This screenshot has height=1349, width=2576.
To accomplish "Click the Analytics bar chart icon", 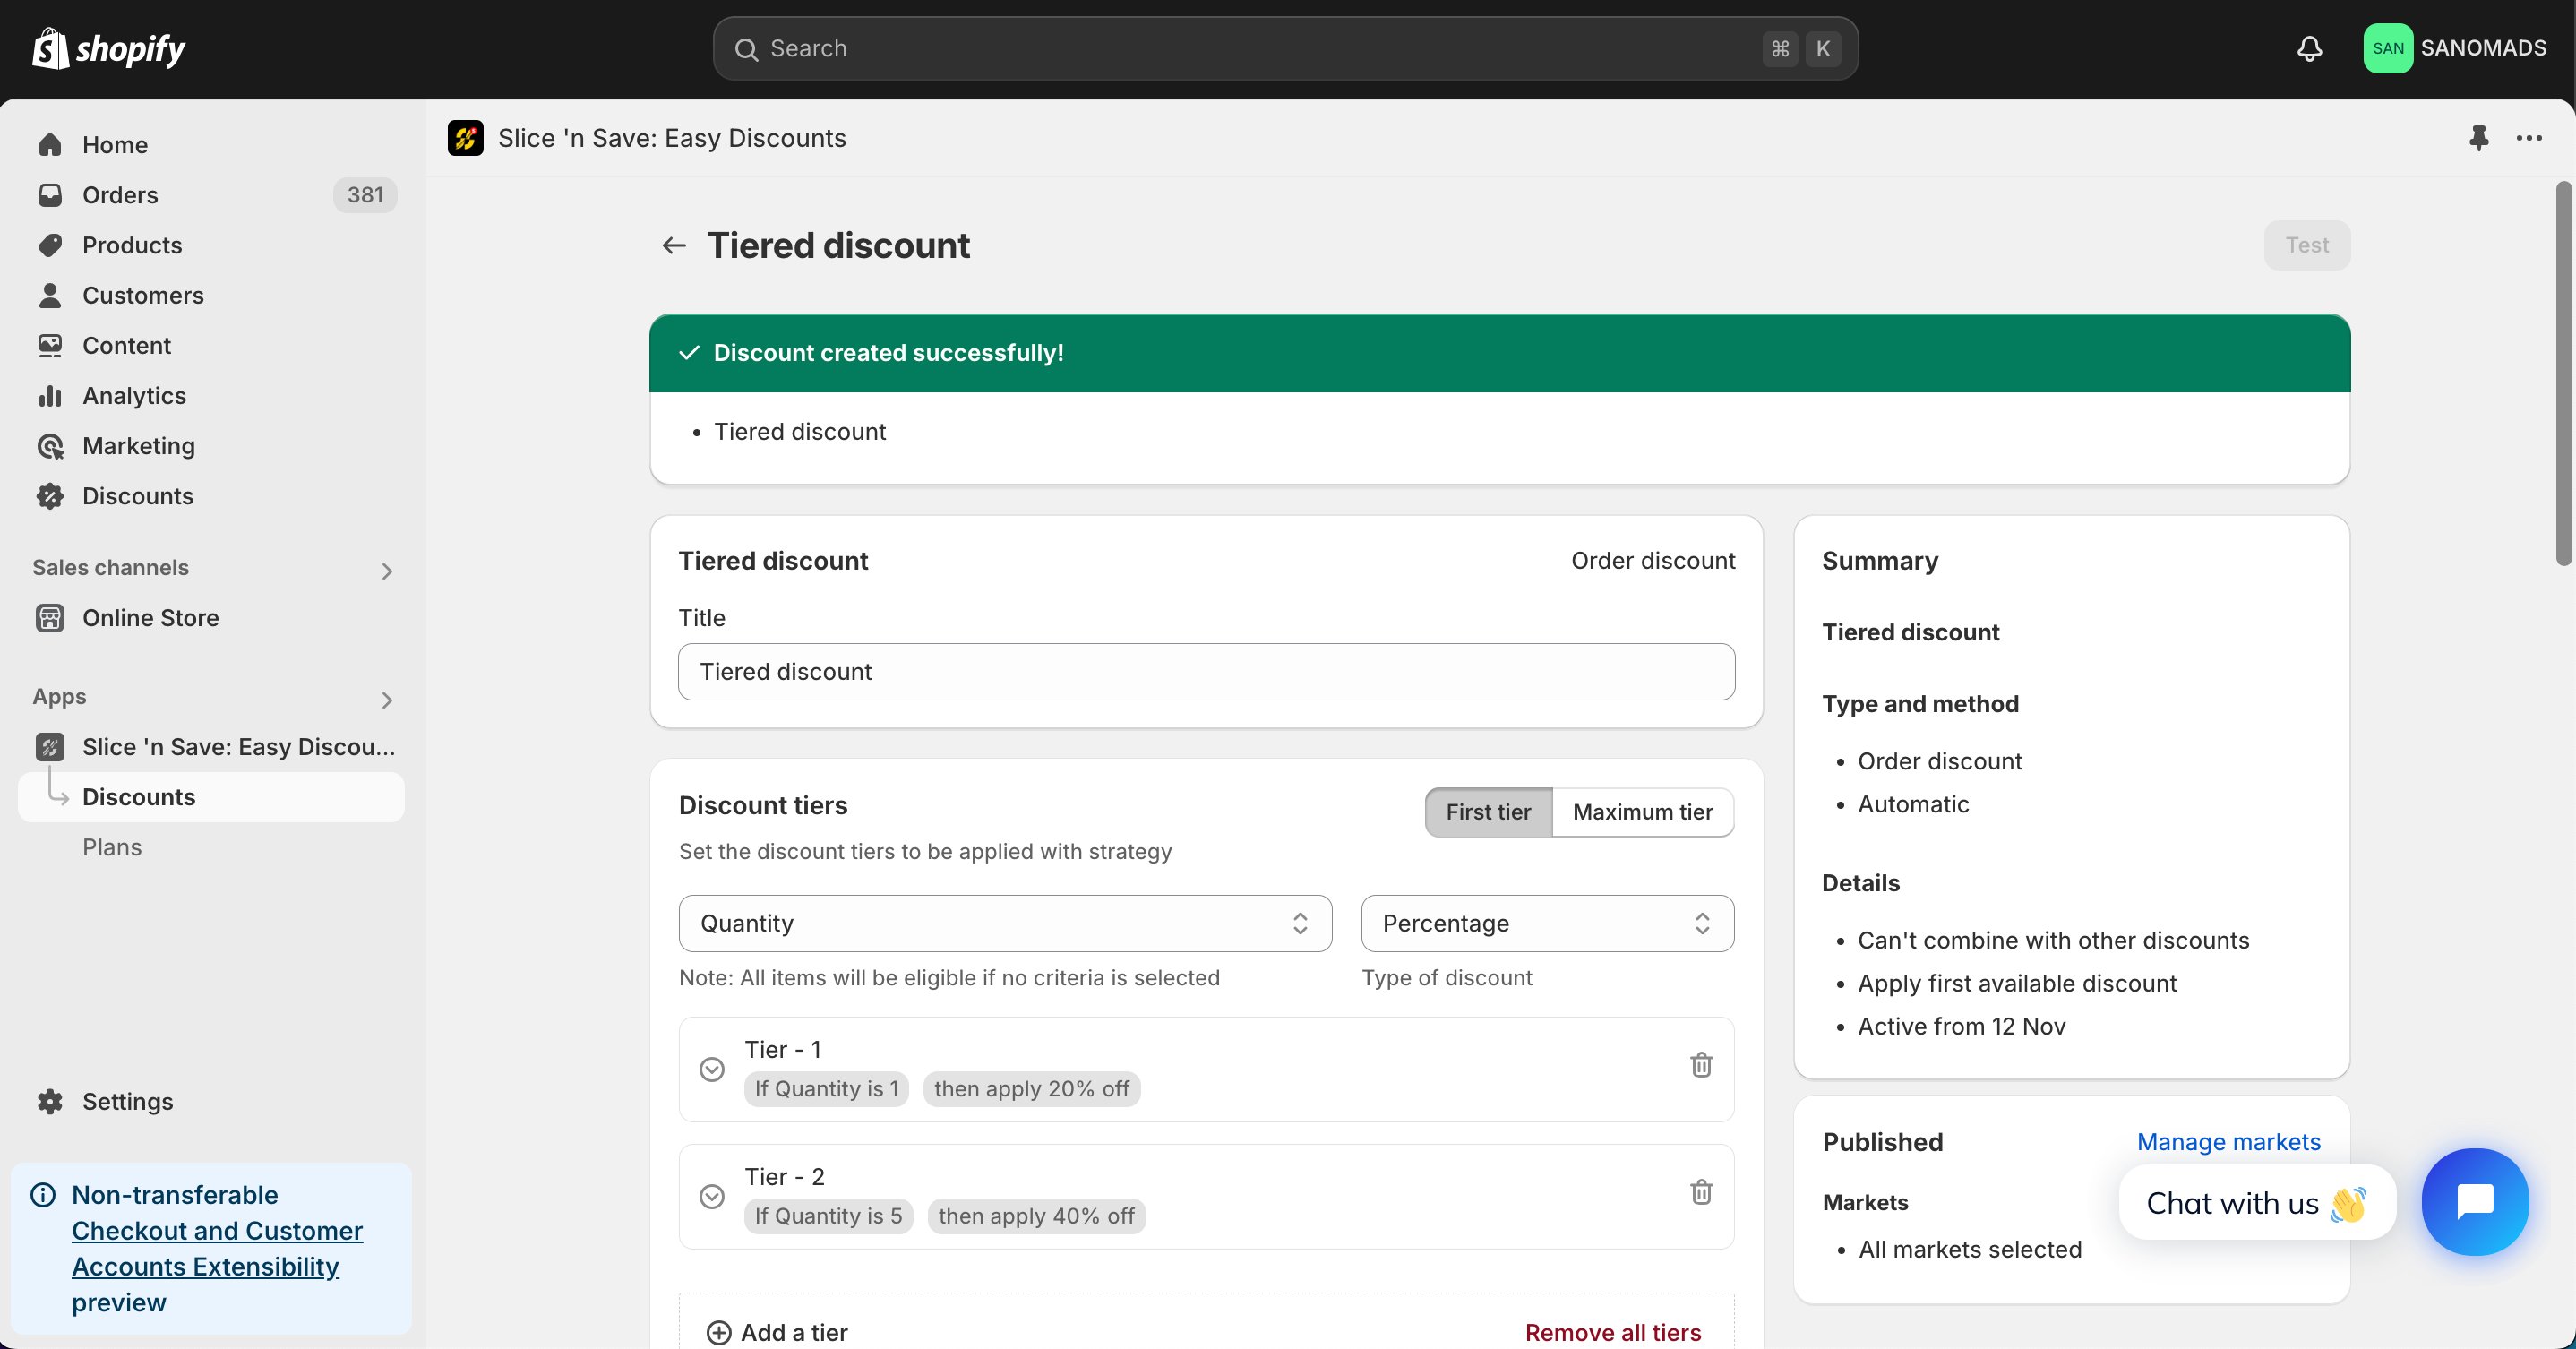I will [50, 396].
